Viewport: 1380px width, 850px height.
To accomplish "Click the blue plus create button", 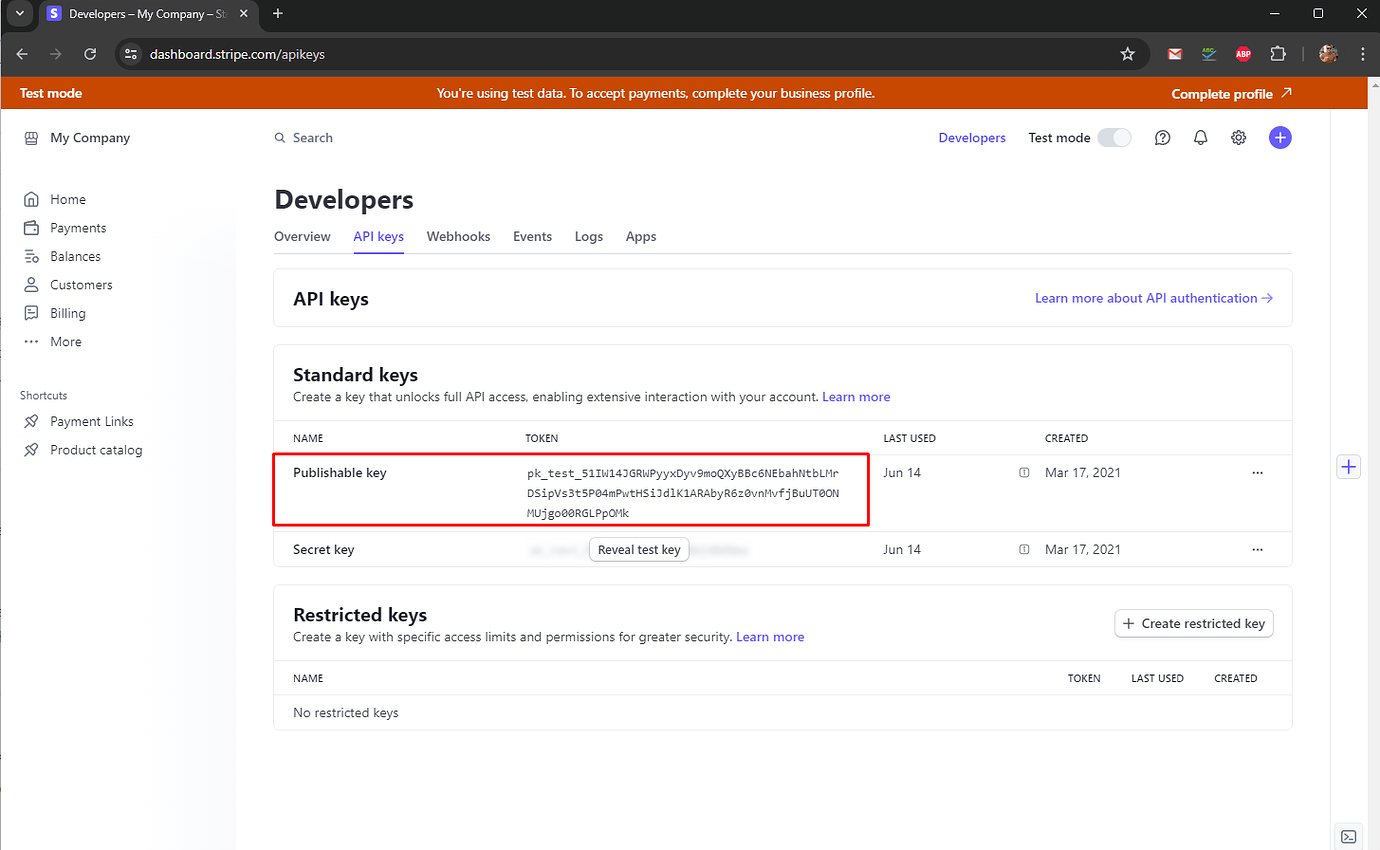I will [x=1280, y=137].
